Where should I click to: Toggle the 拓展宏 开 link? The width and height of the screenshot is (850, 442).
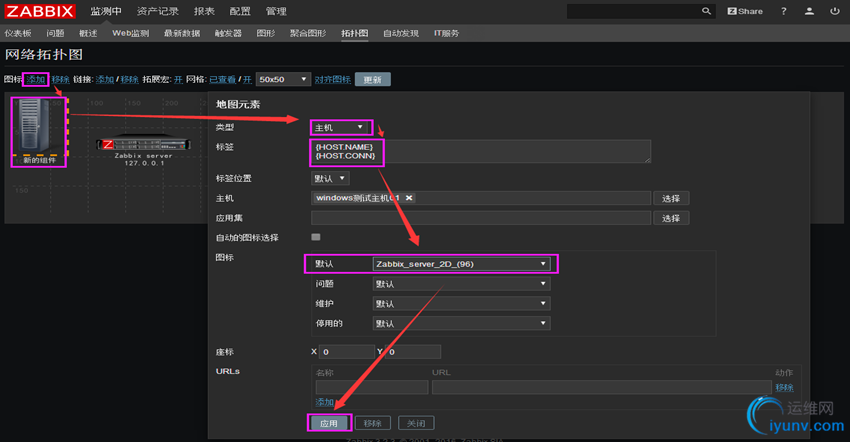178,80
